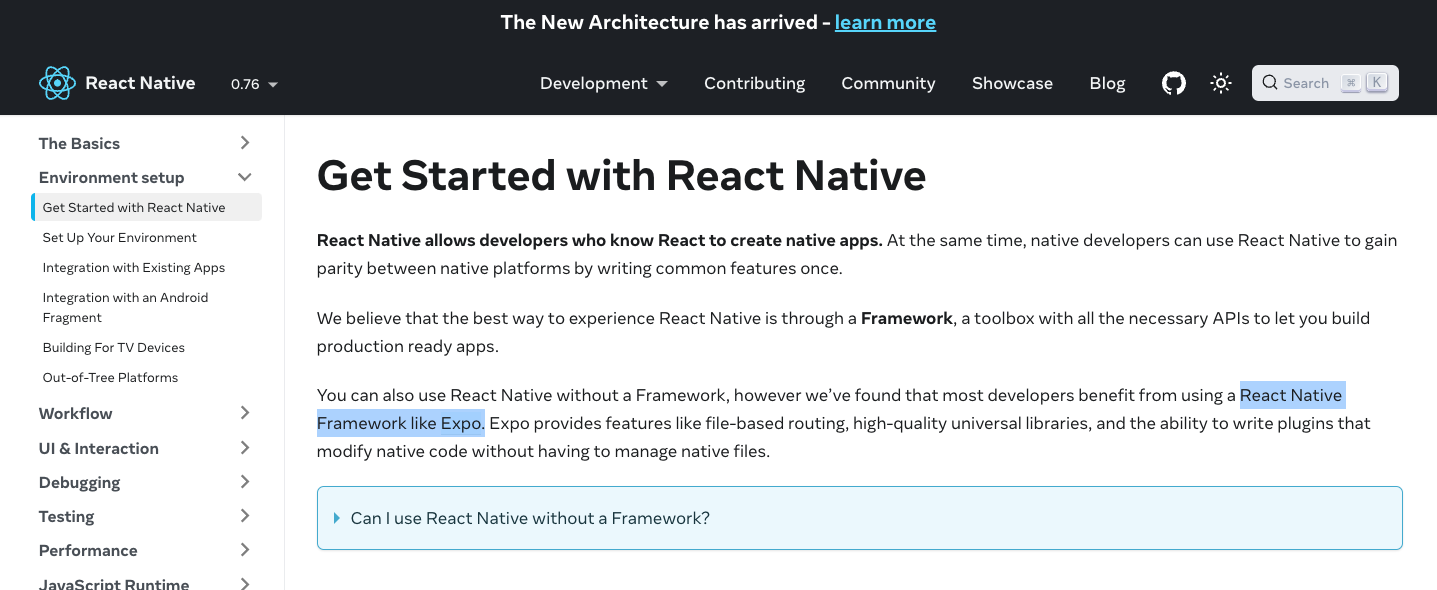Expand the Workflow chevron

pos(245,413)
